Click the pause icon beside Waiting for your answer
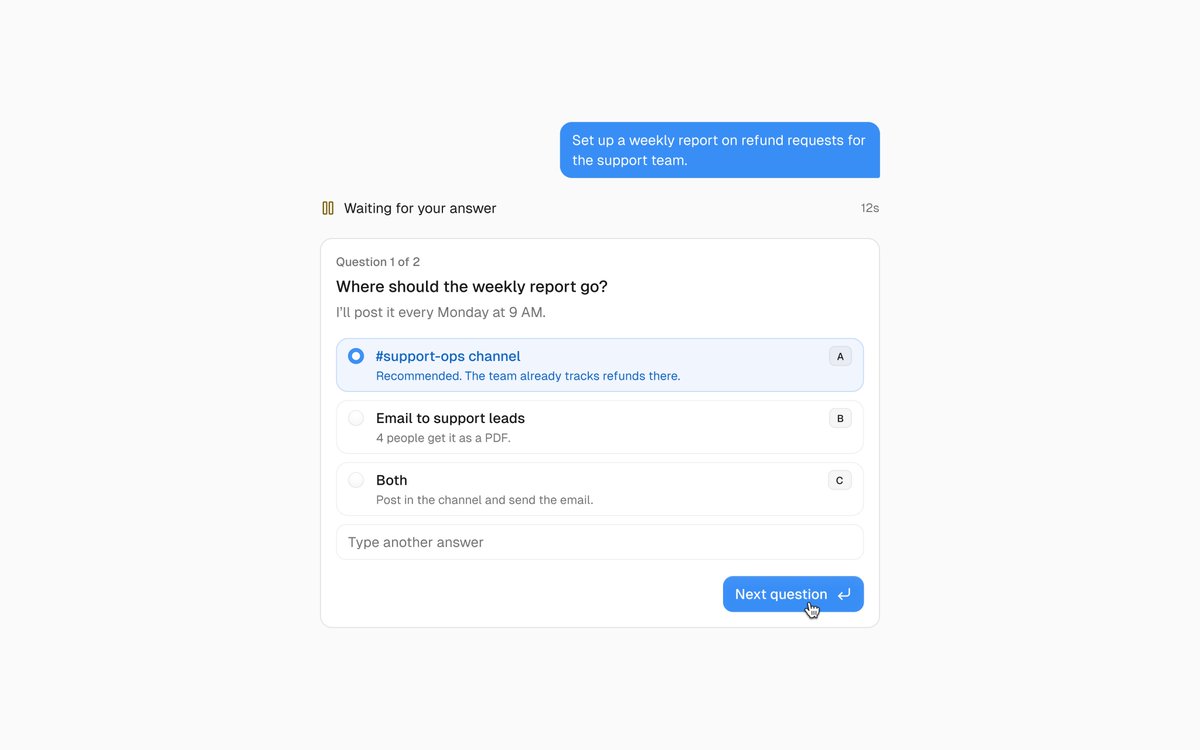Image resolution: width=1200 pixels, height=750 pixels. 328,208
